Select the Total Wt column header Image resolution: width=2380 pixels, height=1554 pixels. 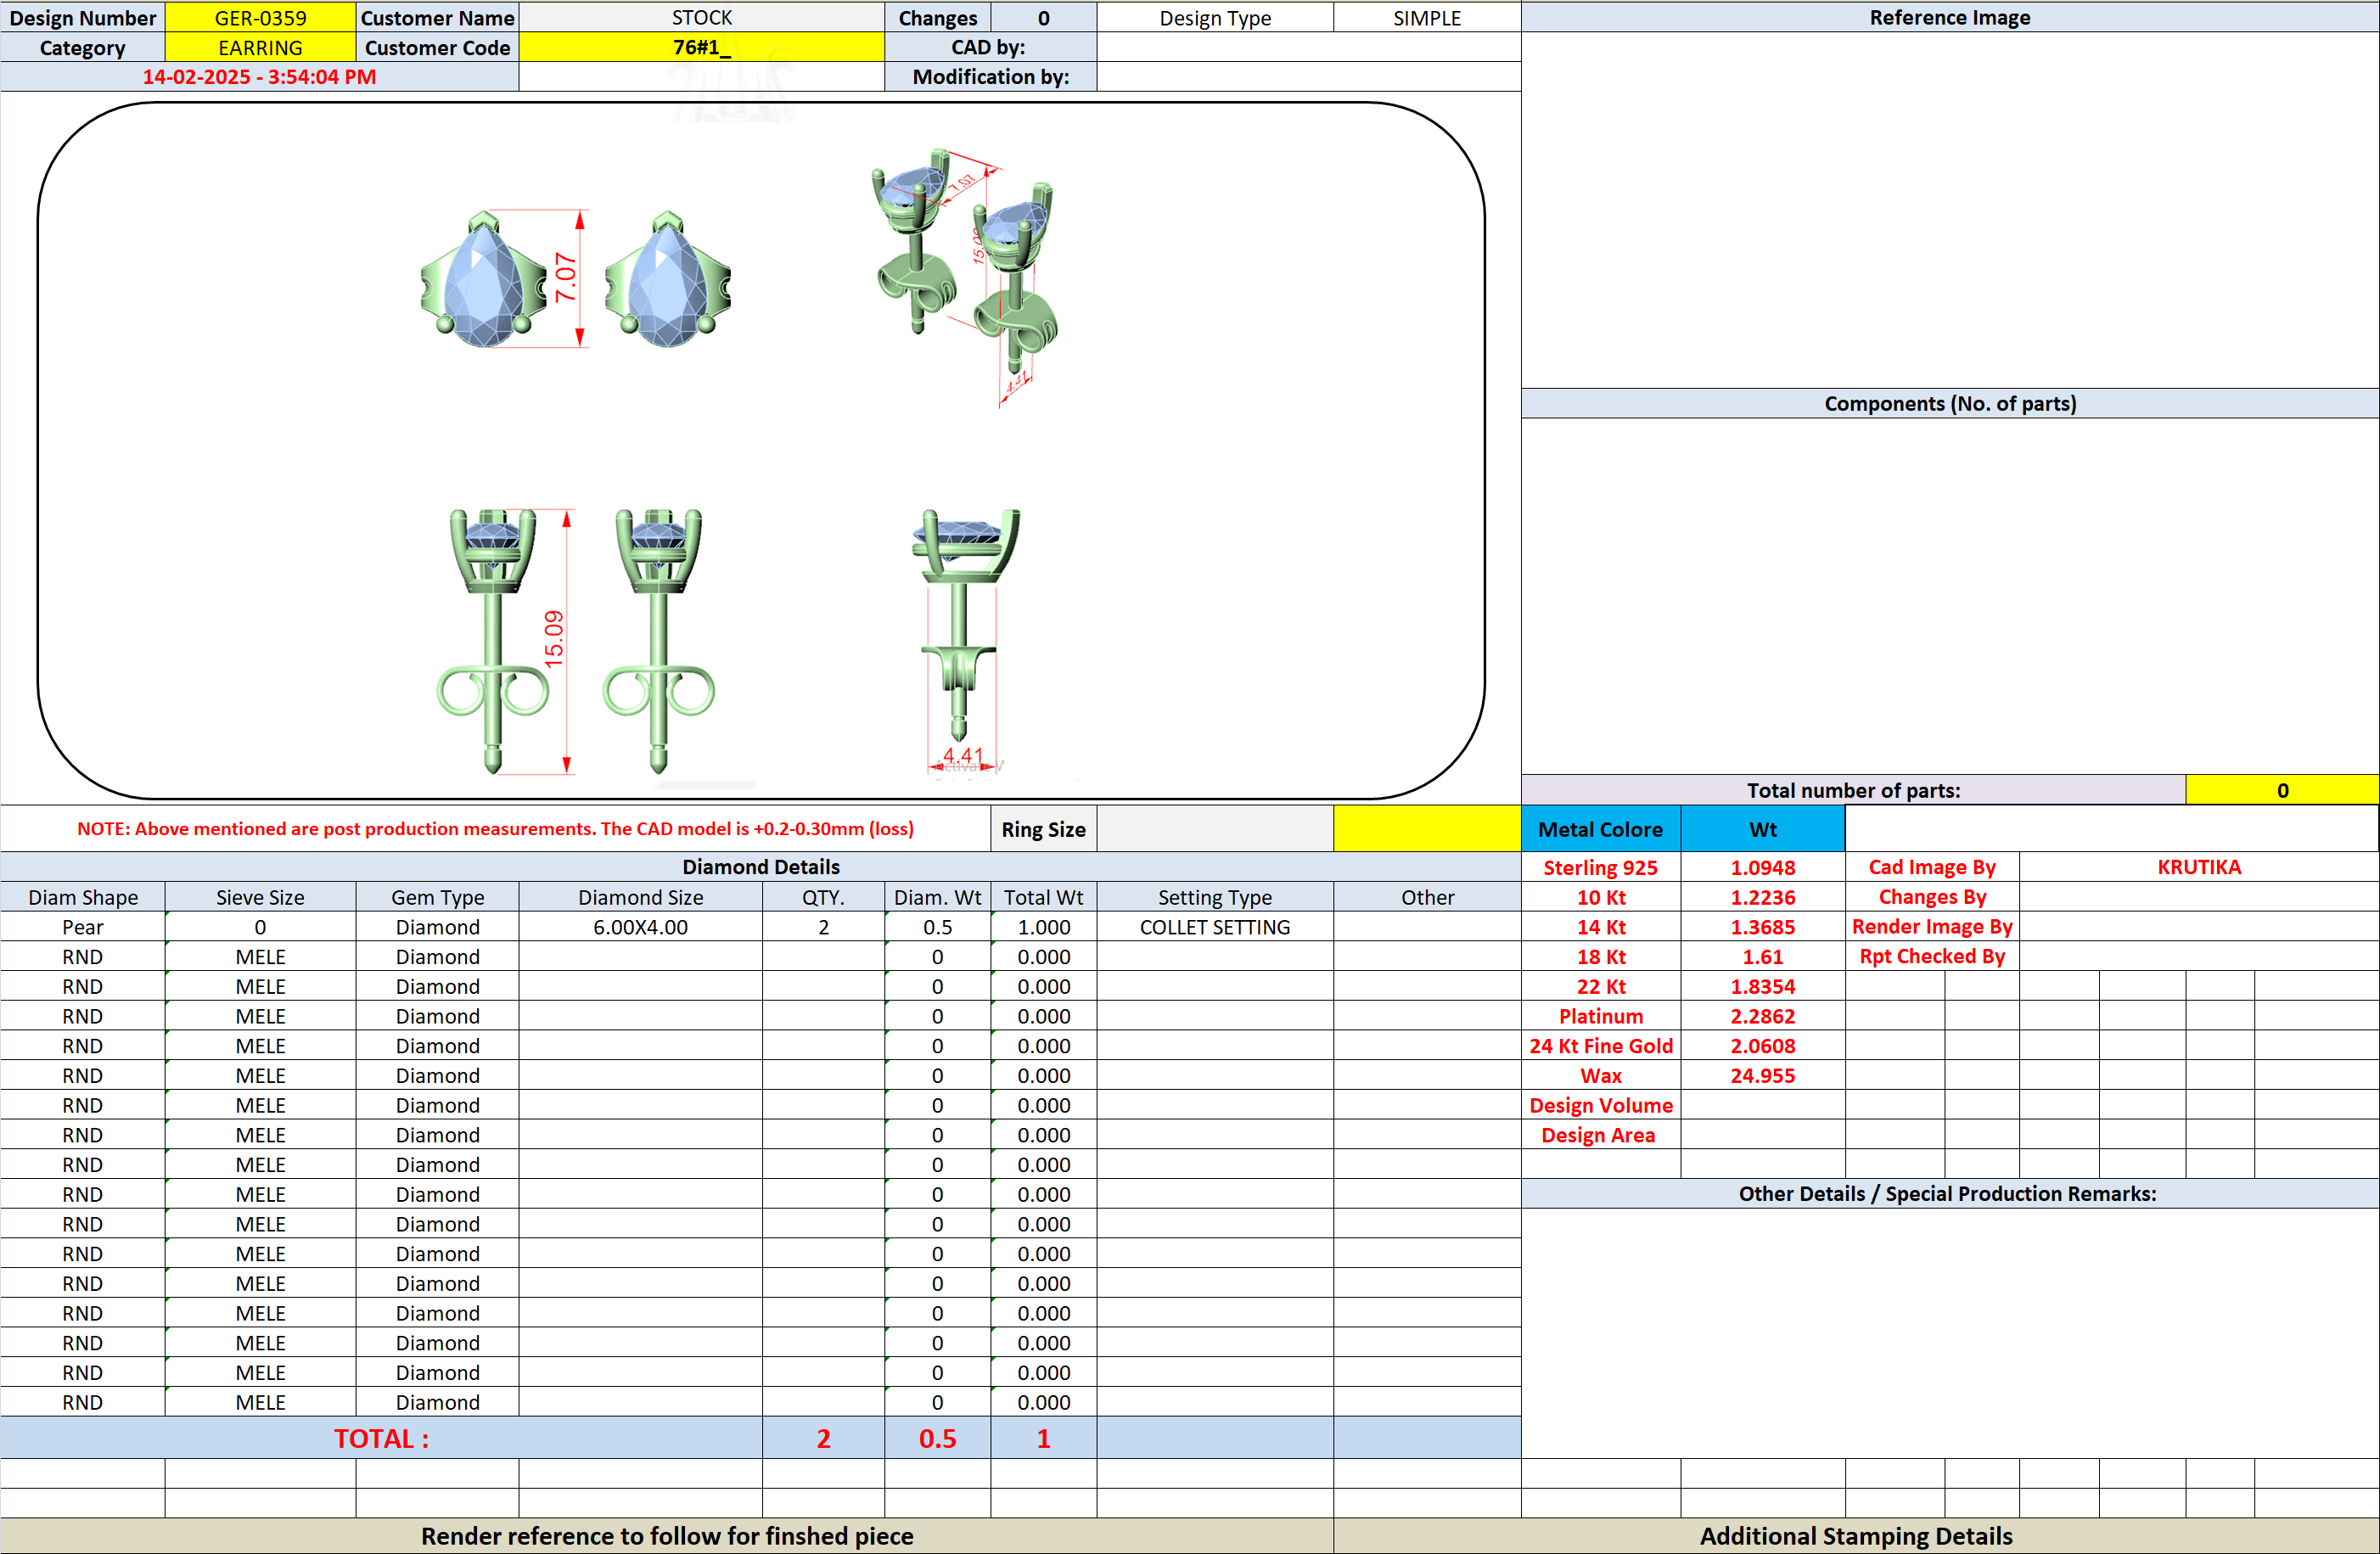[1044, 897]
